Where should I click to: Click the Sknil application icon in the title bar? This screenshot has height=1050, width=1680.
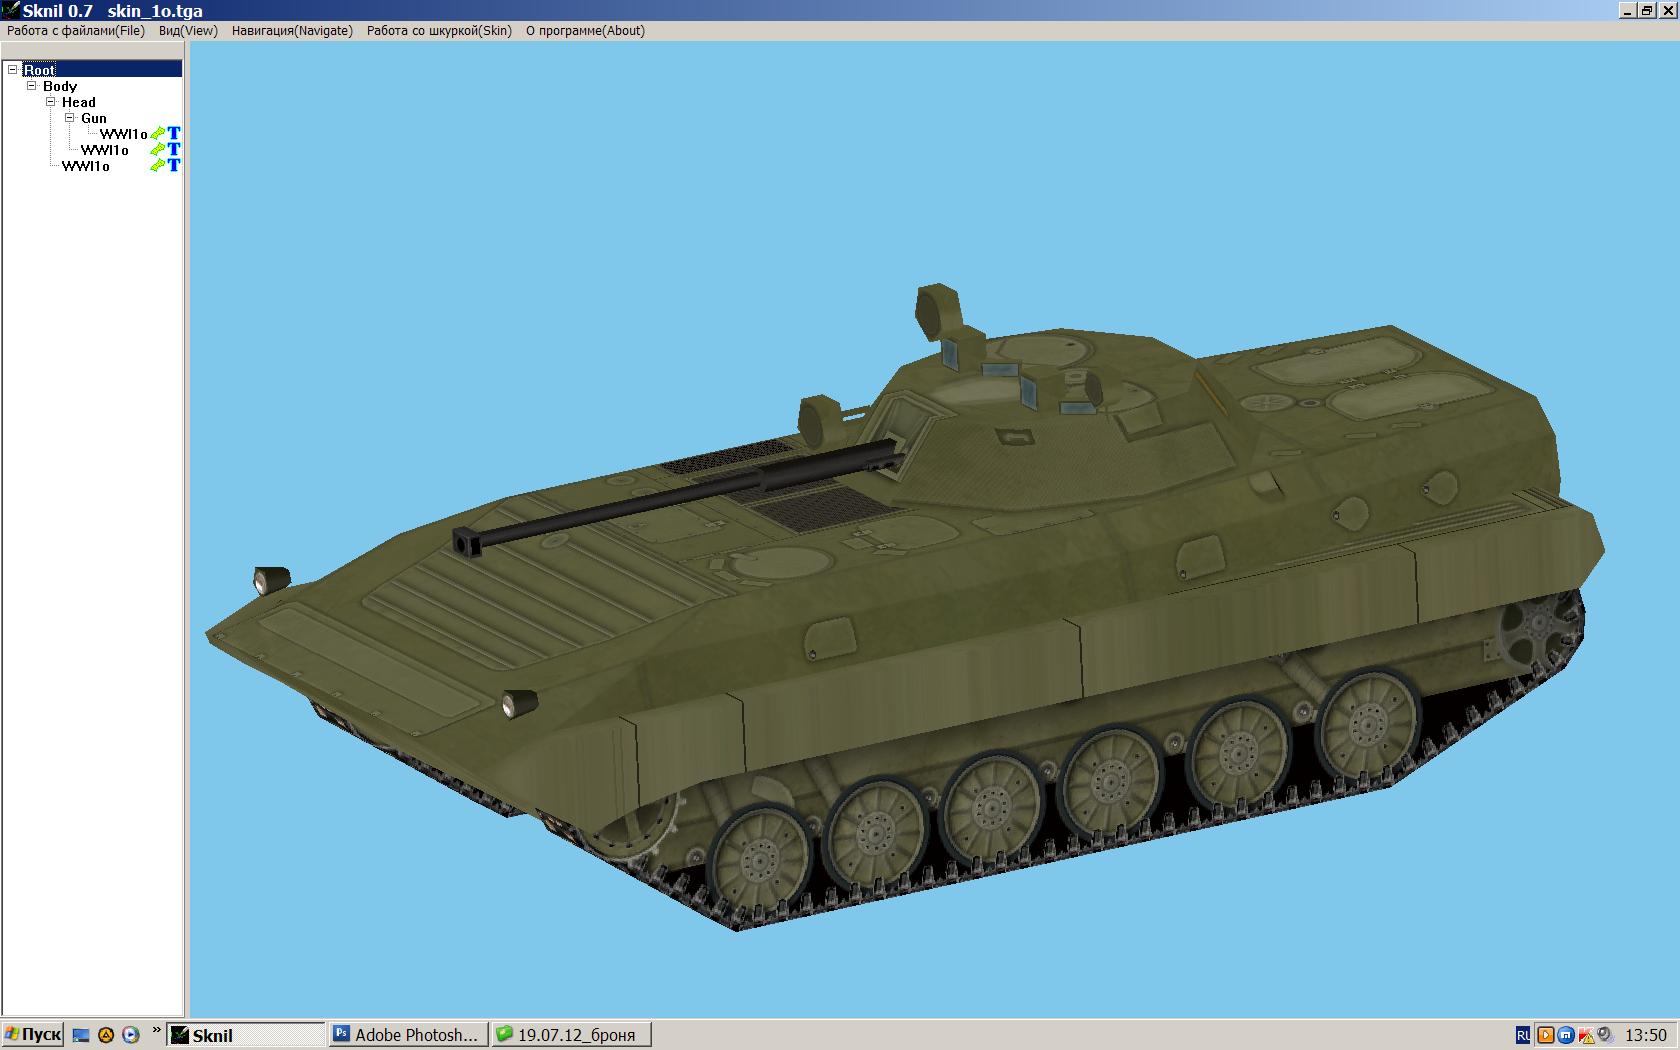11,10
